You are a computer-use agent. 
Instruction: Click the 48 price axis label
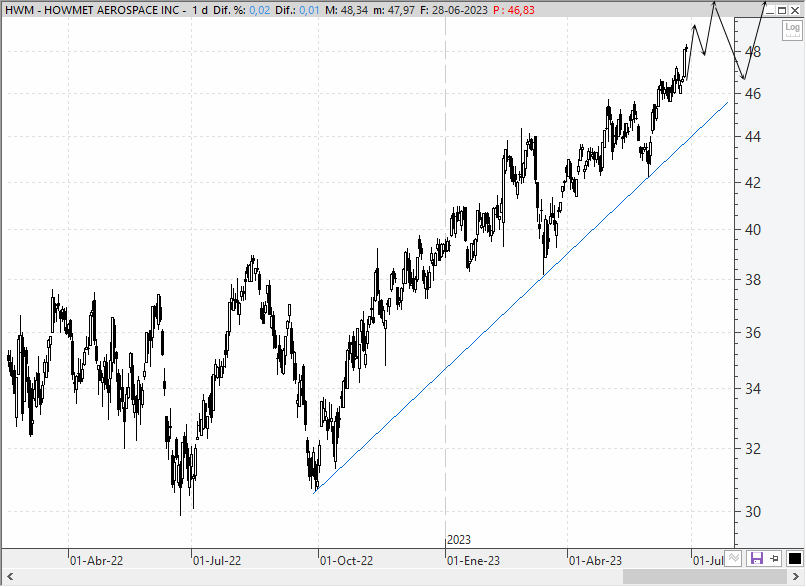[753, 51]
